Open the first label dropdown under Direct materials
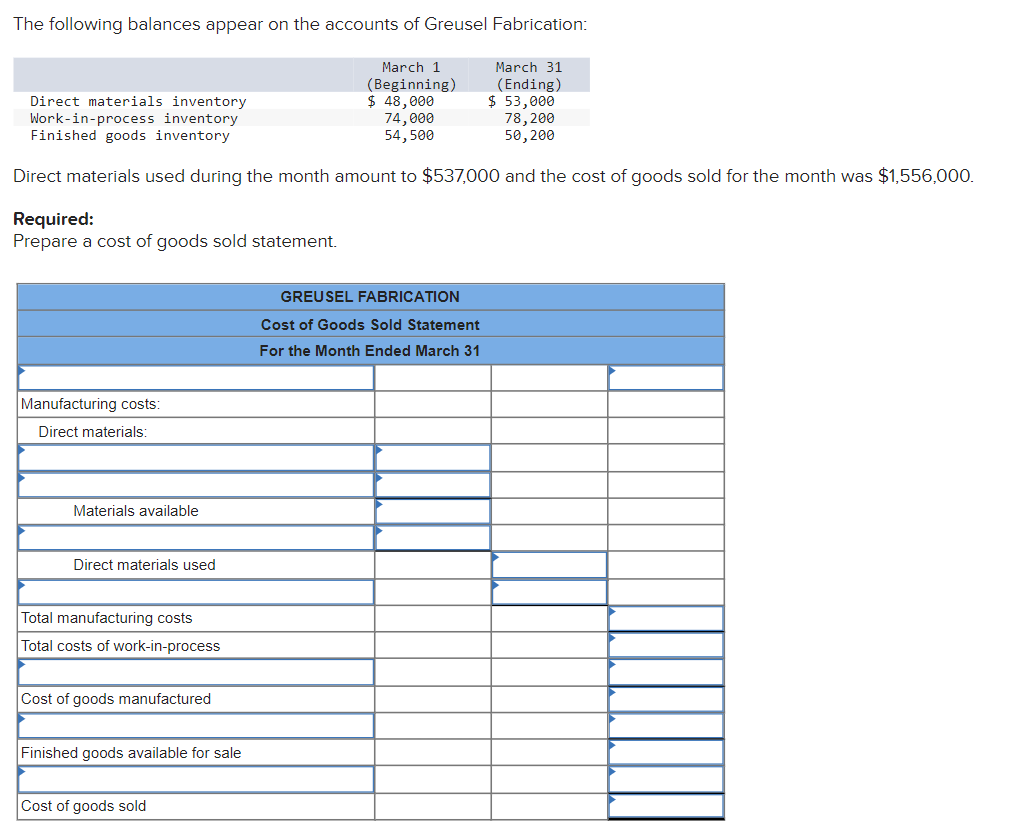 [196, 457]
